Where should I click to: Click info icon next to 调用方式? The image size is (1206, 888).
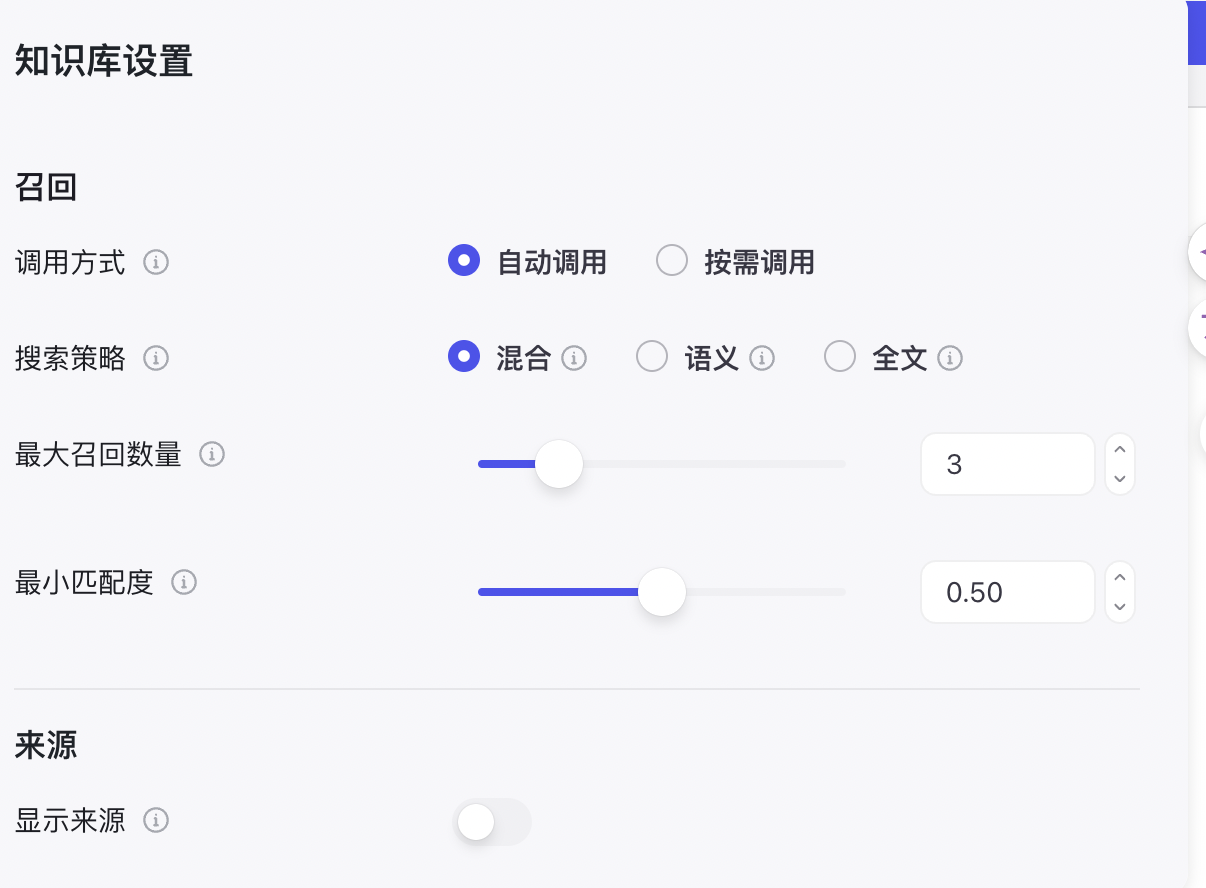click(156, 263)
